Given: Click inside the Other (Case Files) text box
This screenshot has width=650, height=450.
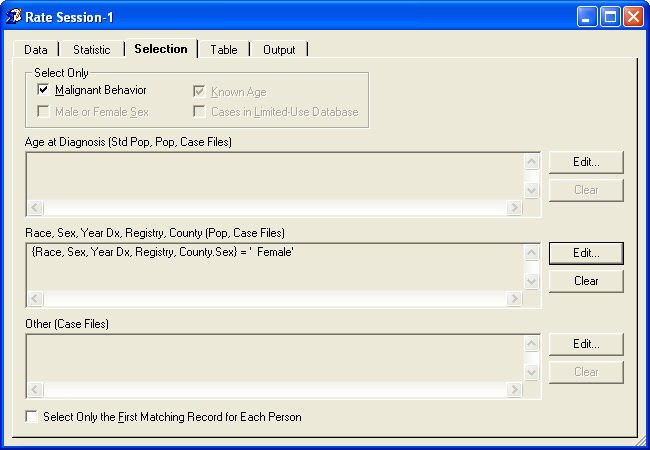Looking at the screenshot, I should (270, 357).
